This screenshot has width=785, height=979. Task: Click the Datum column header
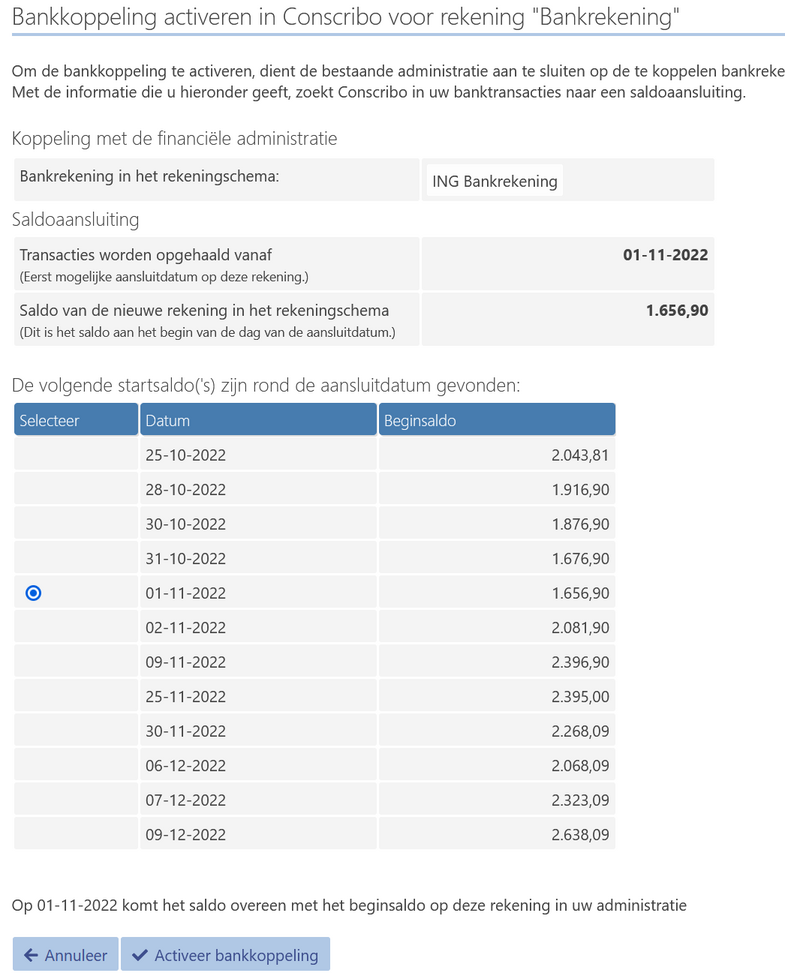point(258,420)
